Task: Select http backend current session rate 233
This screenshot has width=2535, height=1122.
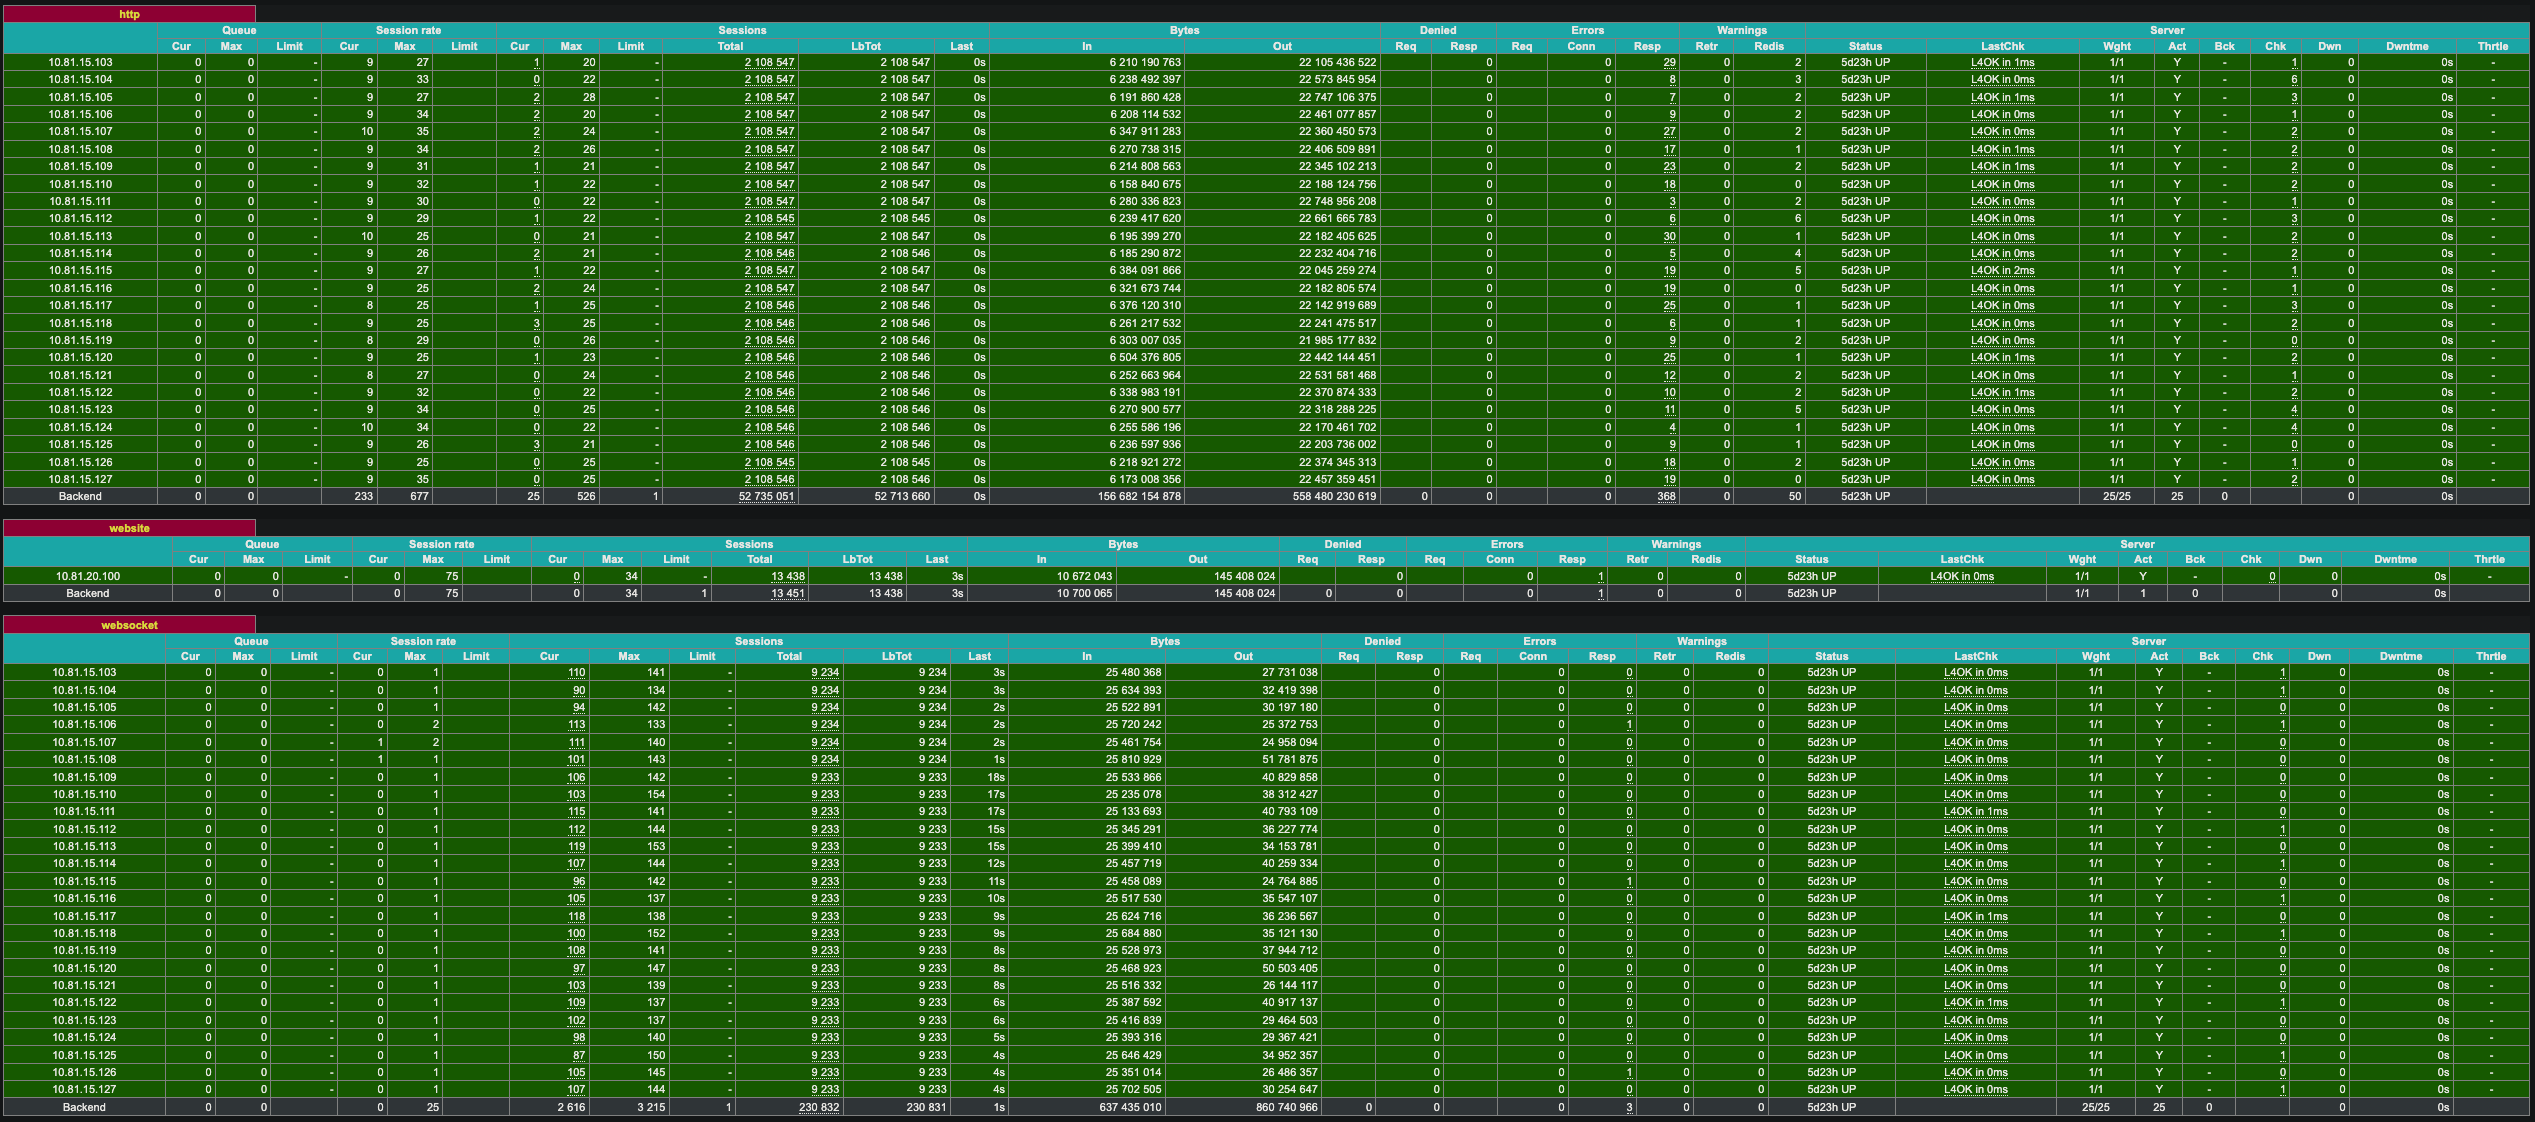Action: [x=363, y=497]
